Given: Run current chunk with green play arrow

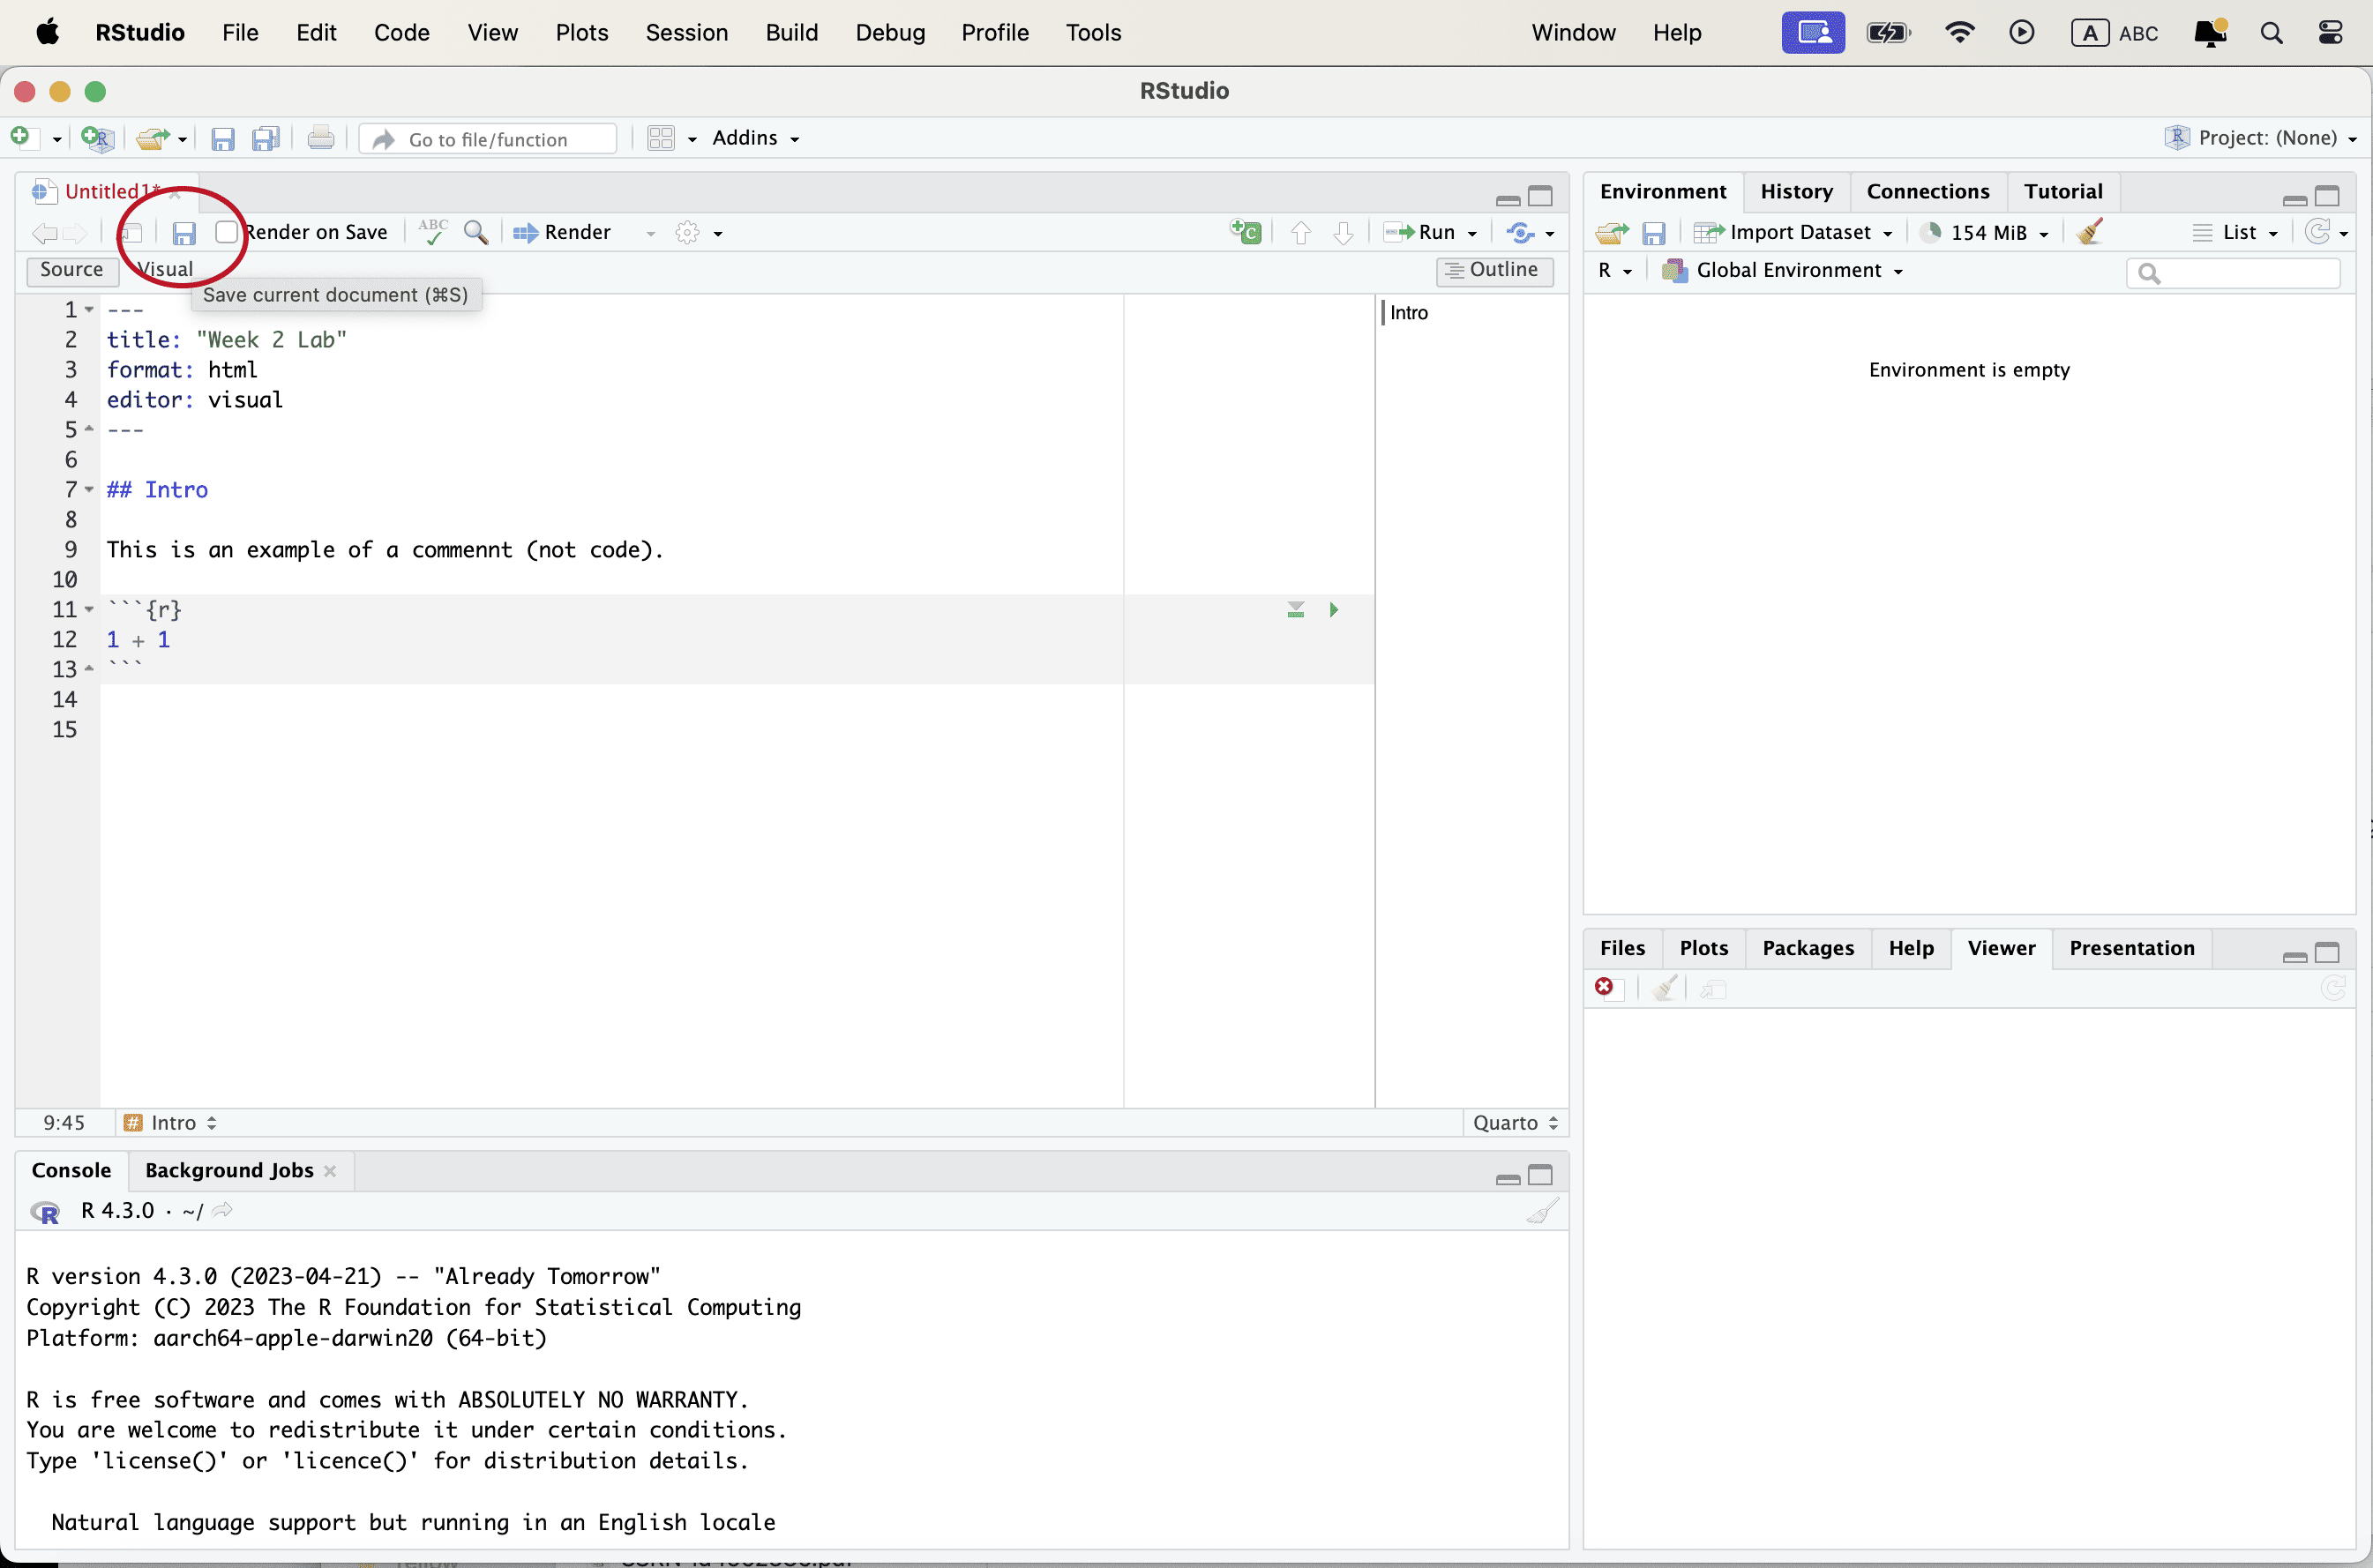Looking at the screenshot, I should tap(1333, 610).
